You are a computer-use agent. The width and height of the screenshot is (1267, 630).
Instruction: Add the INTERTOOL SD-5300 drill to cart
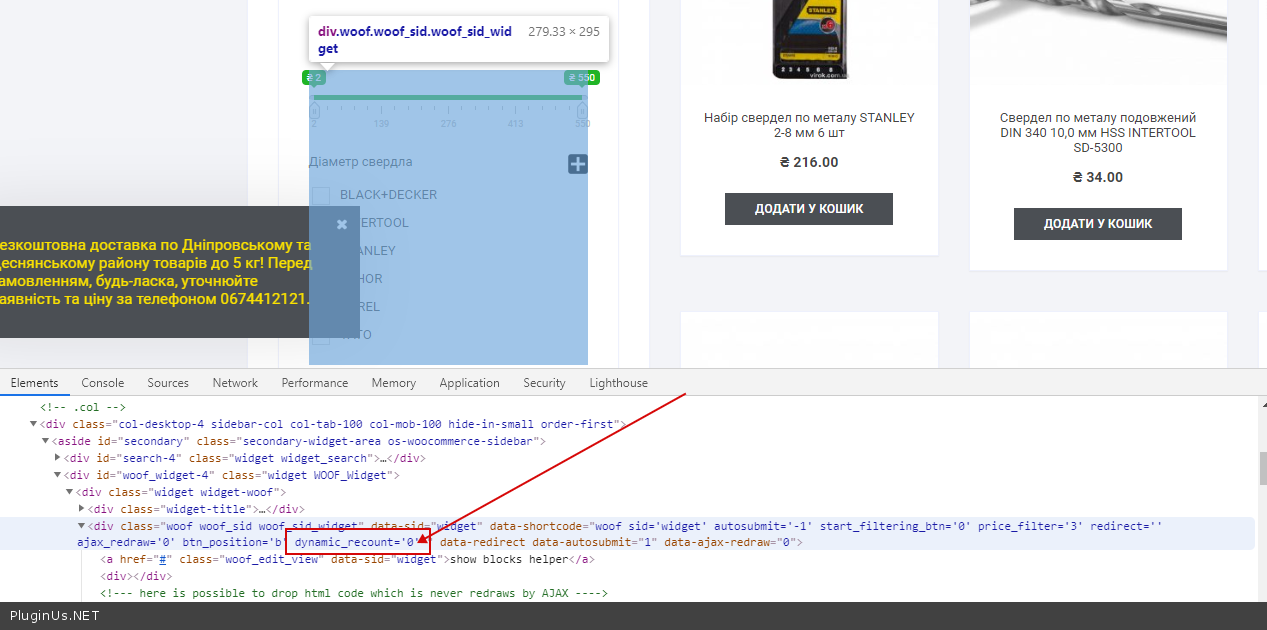(x=1097, y=224)
